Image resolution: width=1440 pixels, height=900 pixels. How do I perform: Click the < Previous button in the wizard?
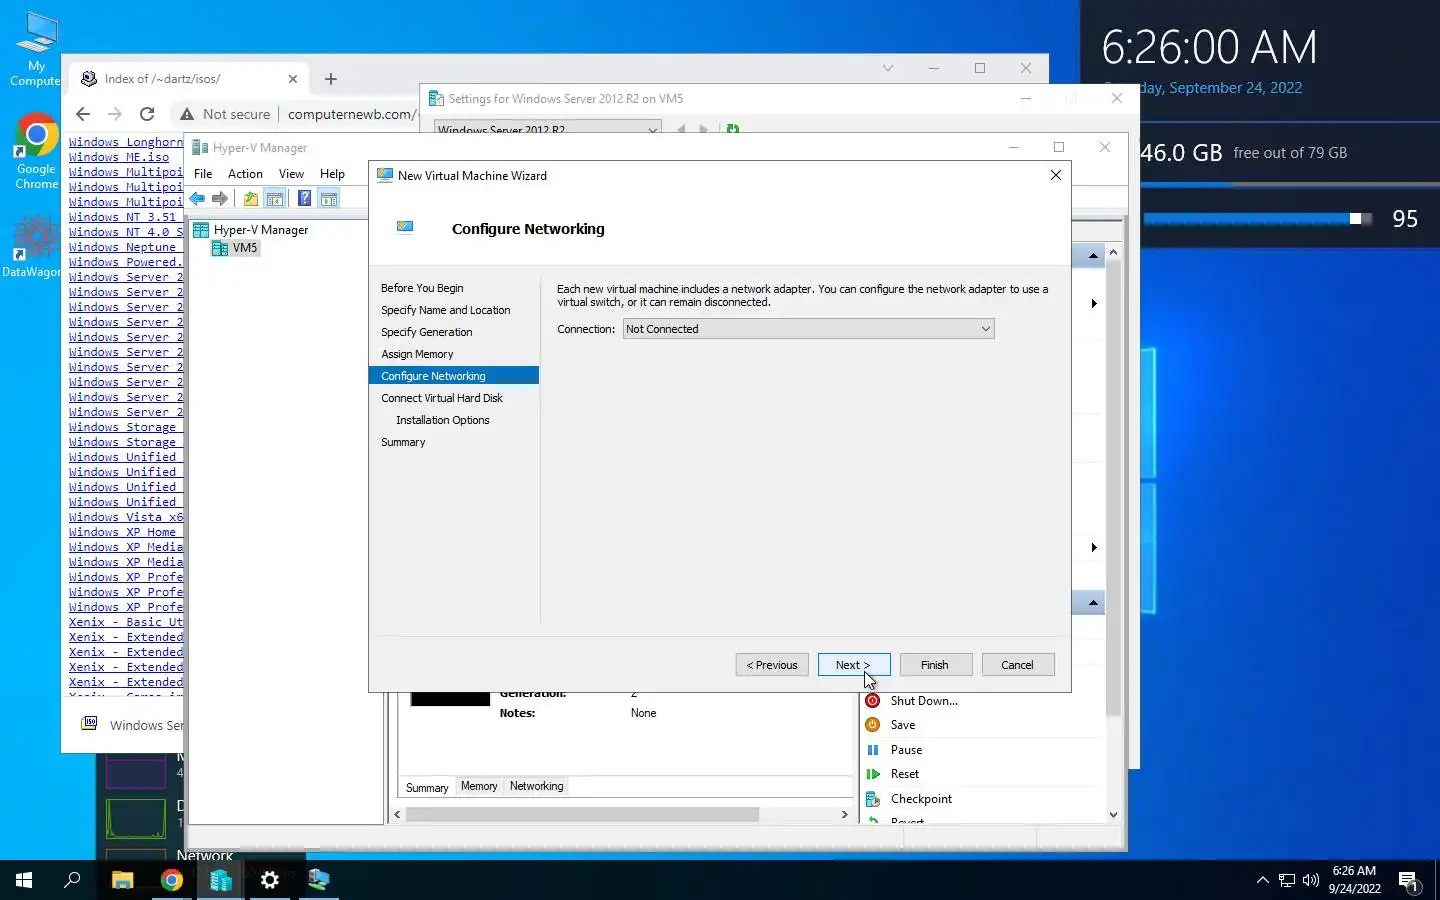(x=772, y=665)
